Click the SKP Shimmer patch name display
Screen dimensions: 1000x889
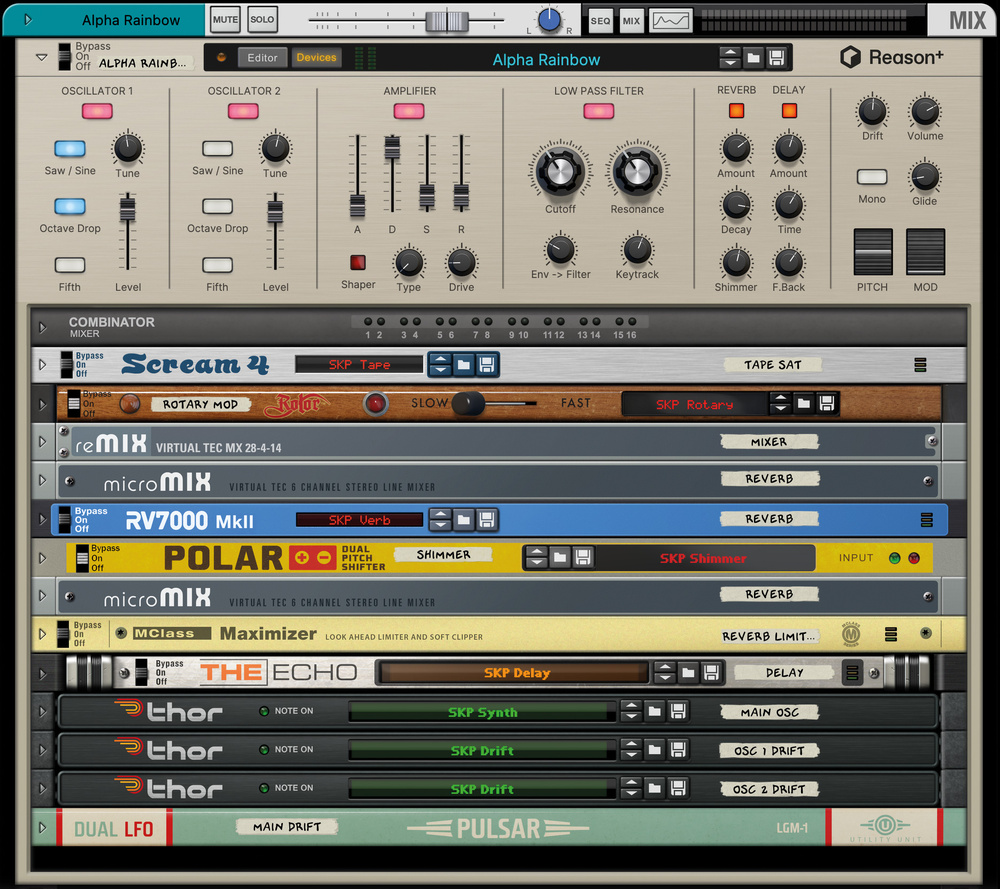(x=702, y=558)
